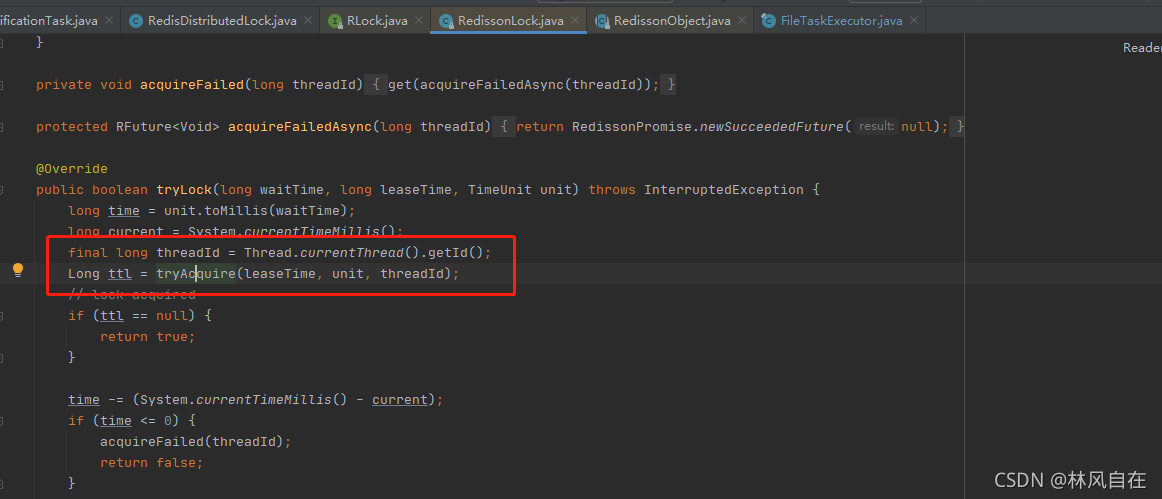Close the RedissonLock.java tab
This screenshot has height=499, width=1162.
click(x=577, y=21)
